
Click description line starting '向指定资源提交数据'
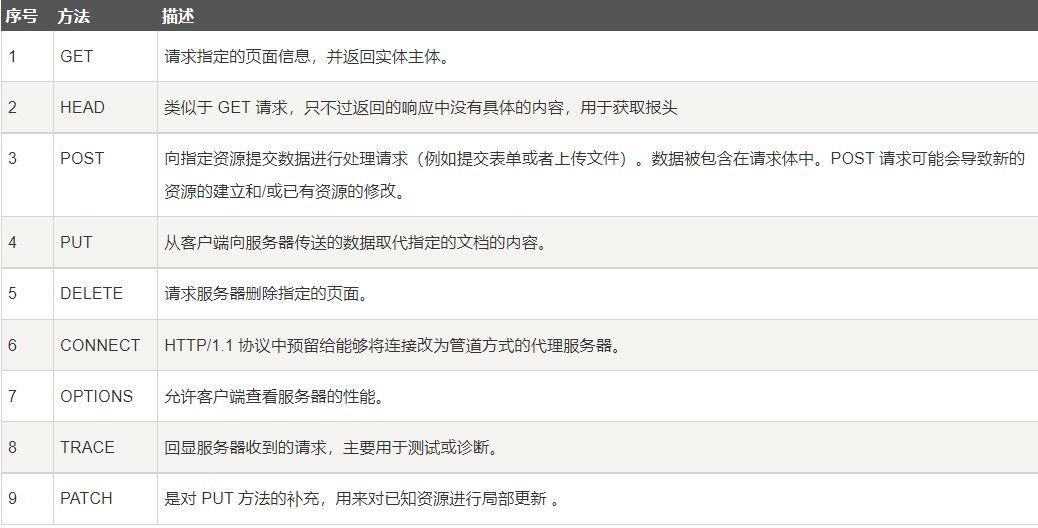click(x=594, y=159)
